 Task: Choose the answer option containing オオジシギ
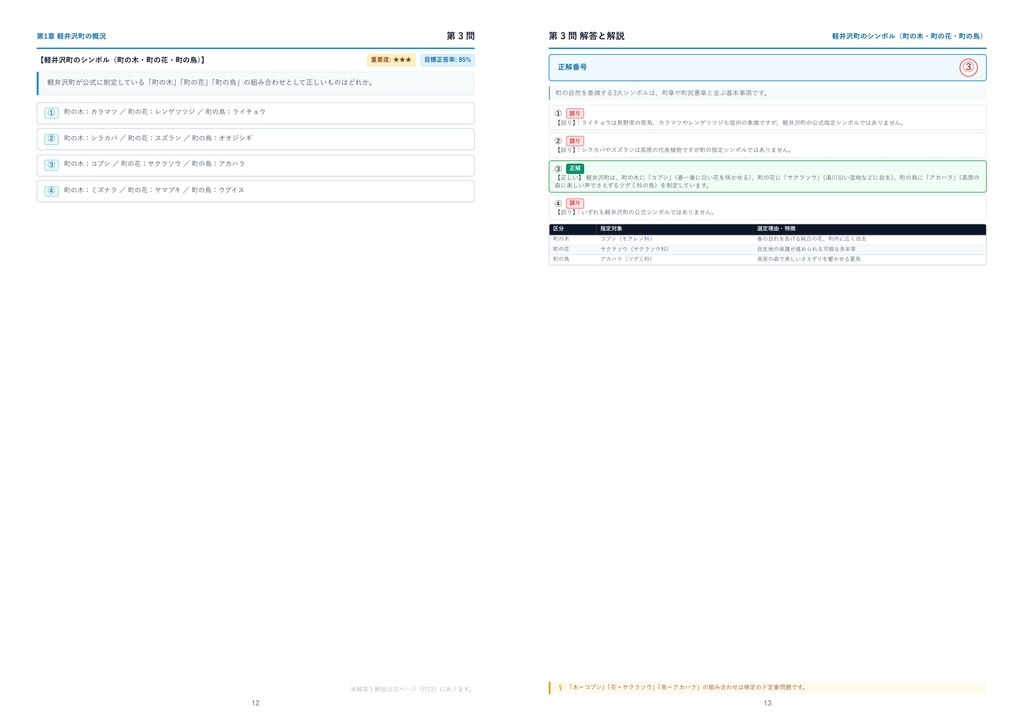coord(255,139)
